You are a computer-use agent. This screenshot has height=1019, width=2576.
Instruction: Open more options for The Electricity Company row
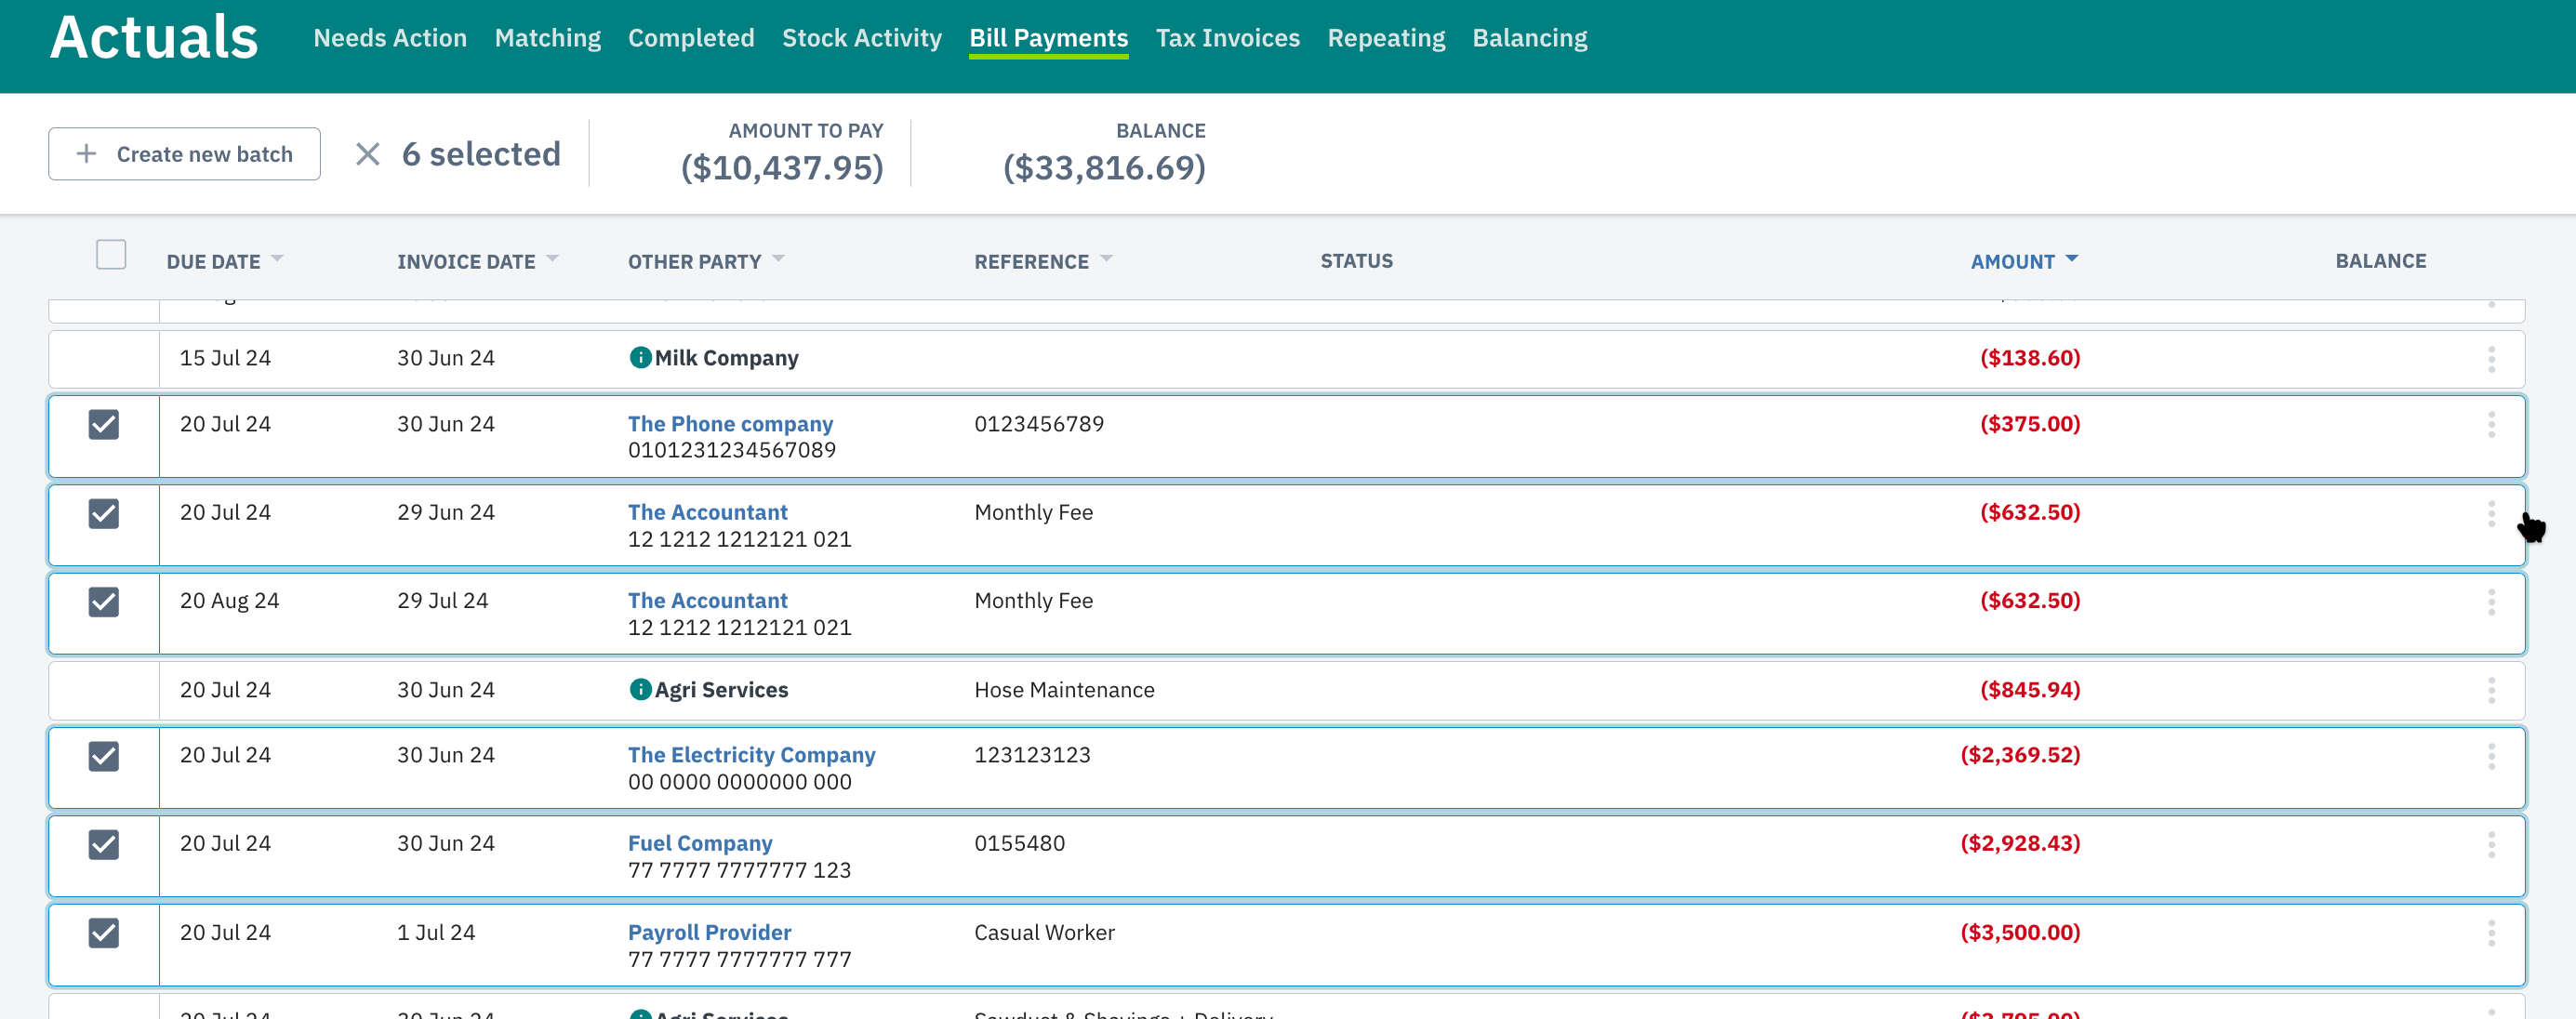pyautogui.click(x=2491, y=756)
